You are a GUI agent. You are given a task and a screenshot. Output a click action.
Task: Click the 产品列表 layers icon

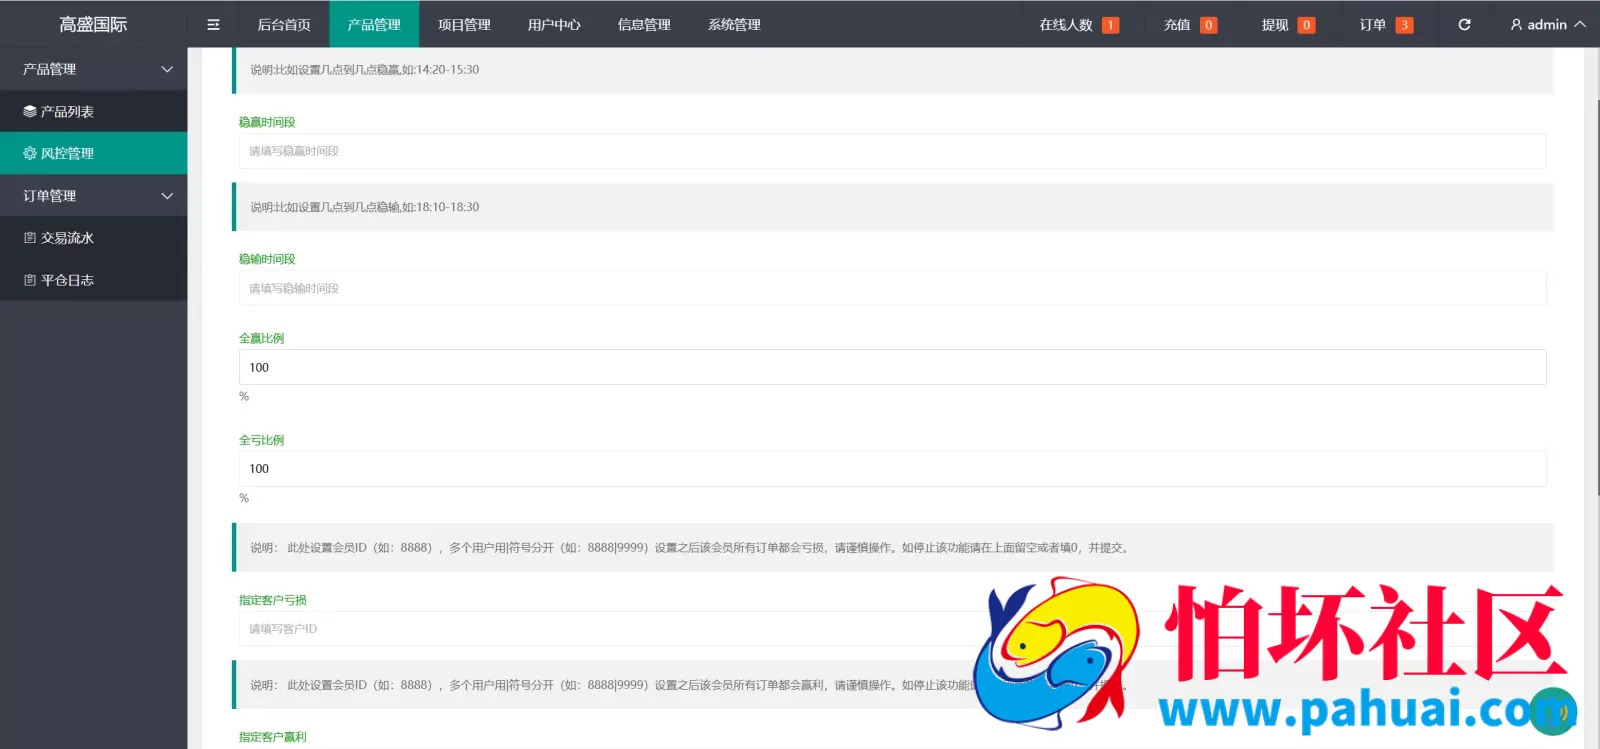coord(30,111)
